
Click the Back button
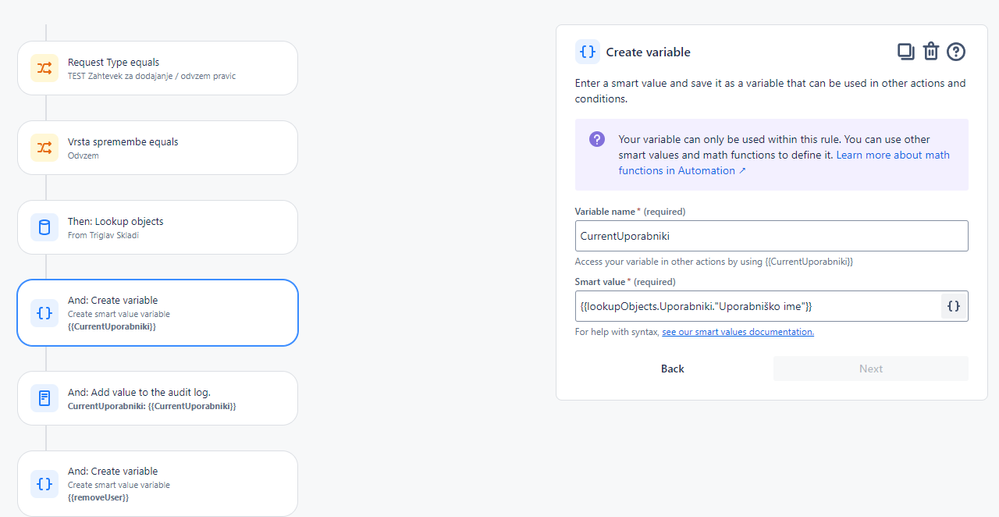(x=672, y=369)
